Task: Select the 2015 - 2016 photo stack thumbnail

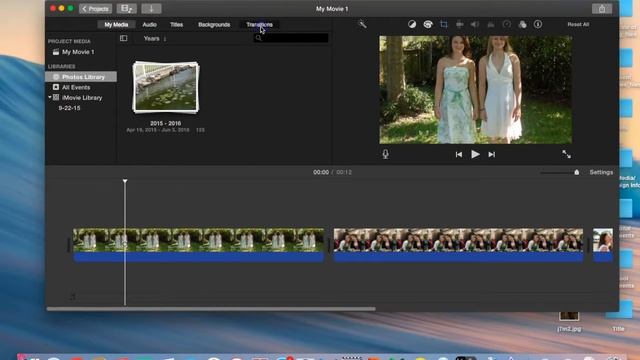Action: click(x=166, y=87)
